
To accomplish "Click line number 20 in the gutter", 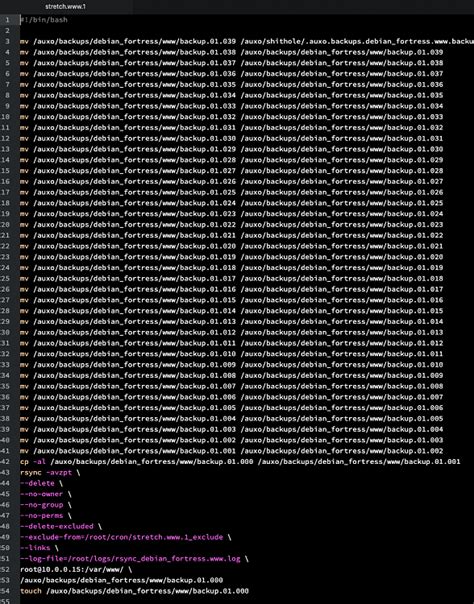I will tap(5, 225).
